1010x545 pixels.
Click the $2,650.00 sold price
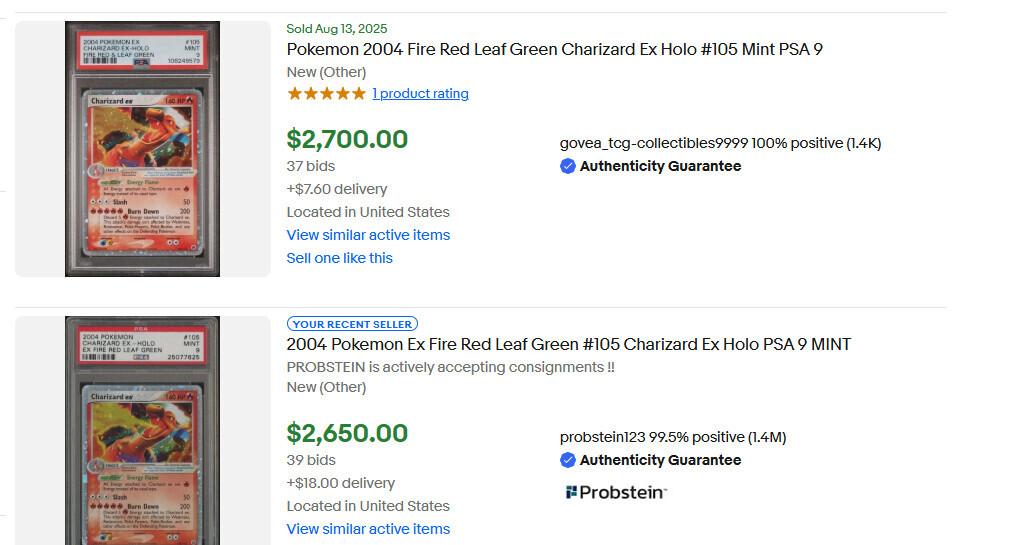click(x=347, y=434)
